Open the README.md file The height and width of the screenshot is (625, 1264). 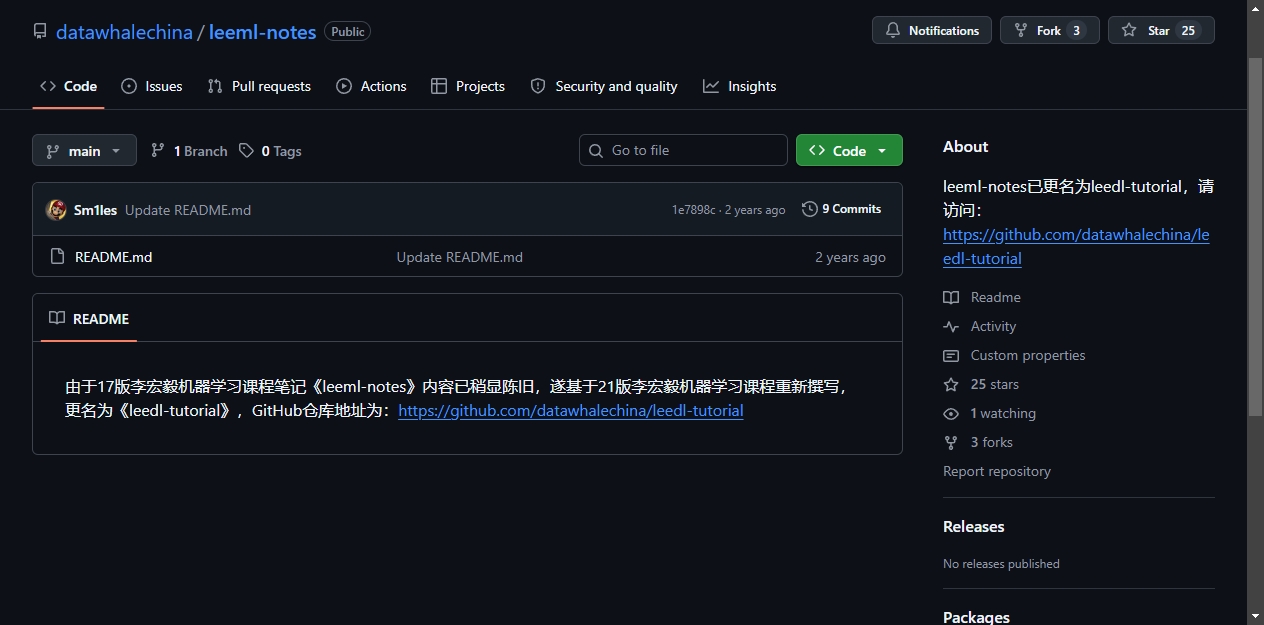click(x=114, y=257)
